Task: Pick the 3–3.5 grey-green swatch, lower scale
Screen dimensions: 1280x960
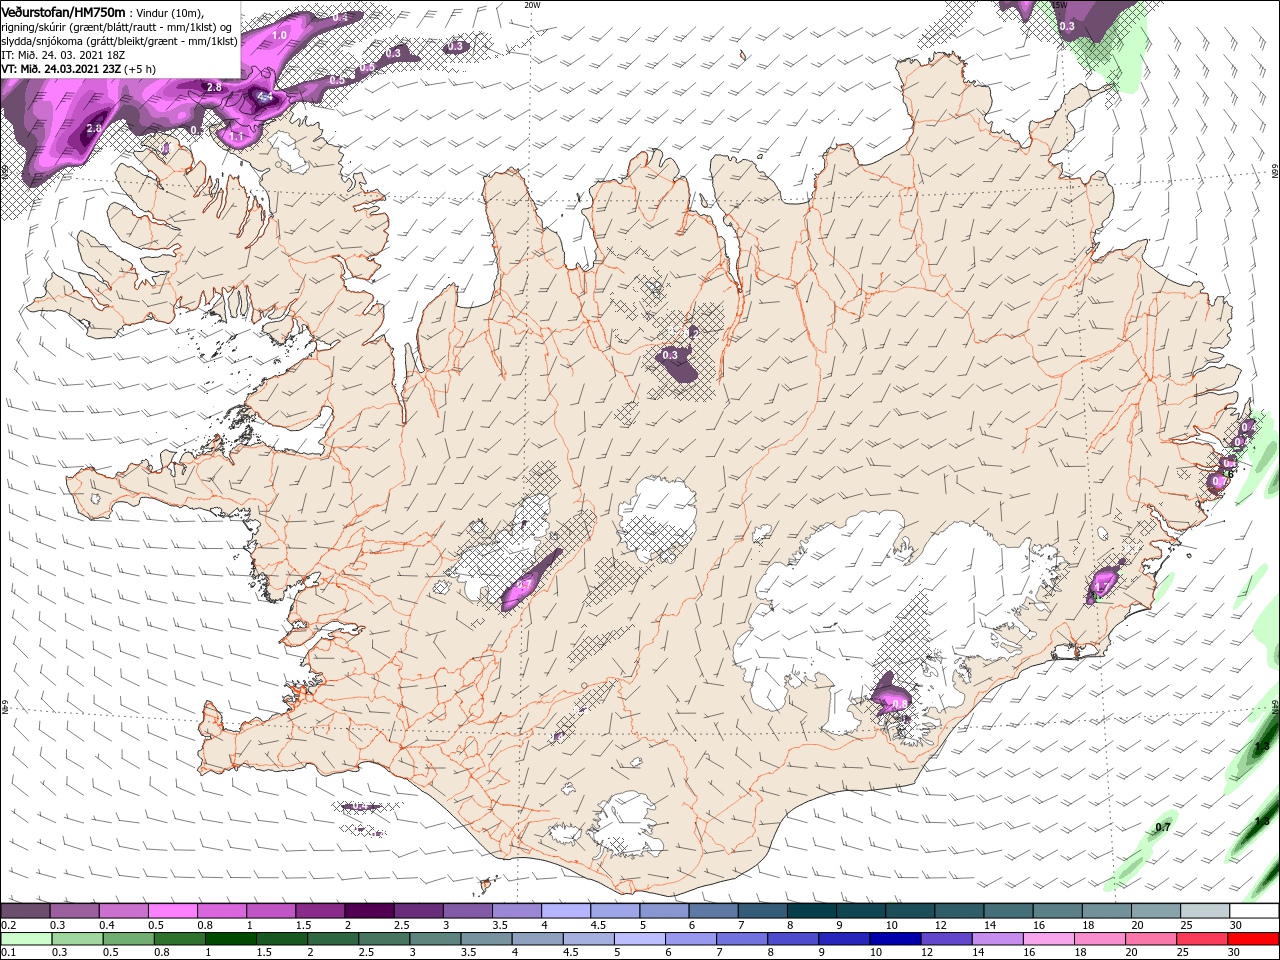Action: 435,938
